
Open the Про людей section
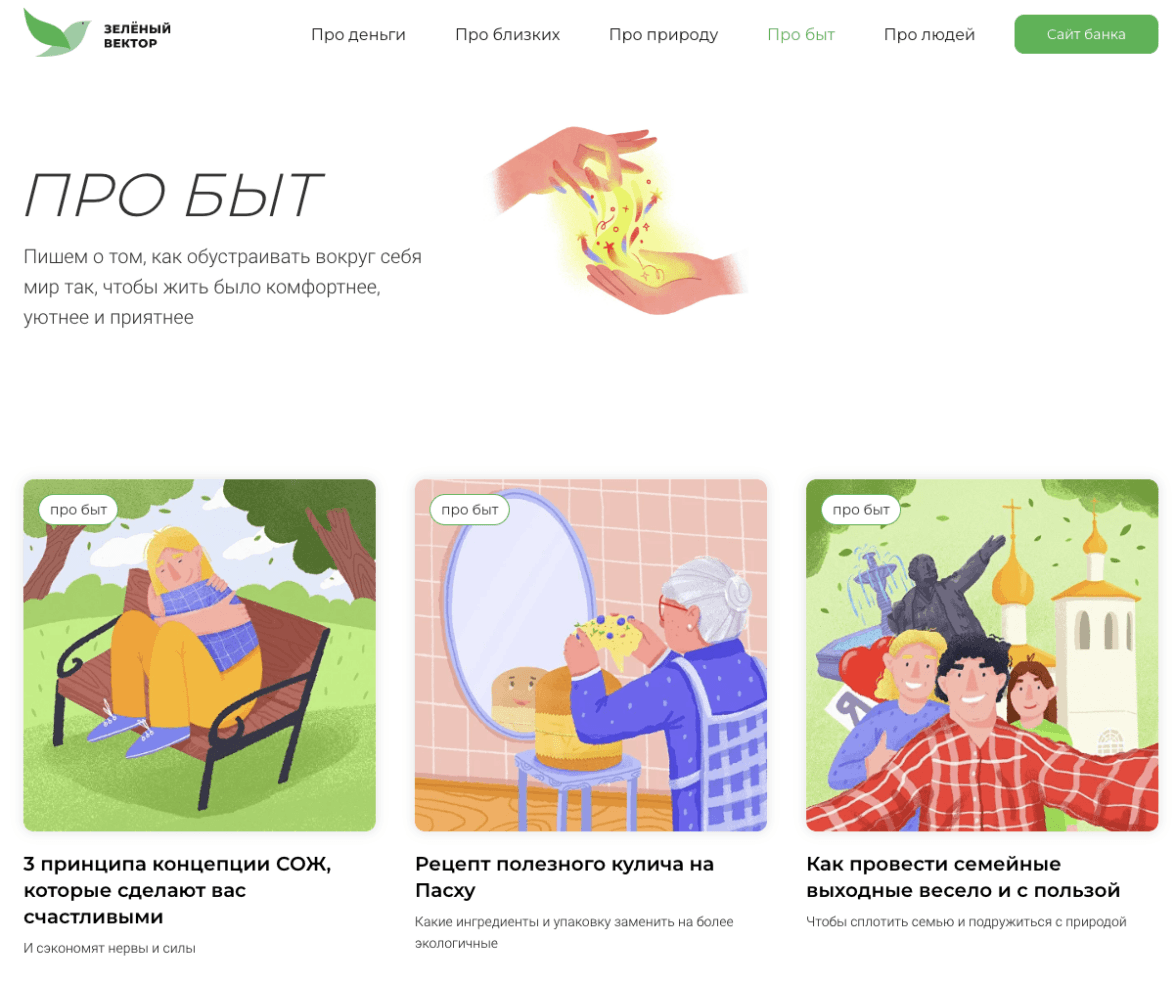[x=929, y=34]
